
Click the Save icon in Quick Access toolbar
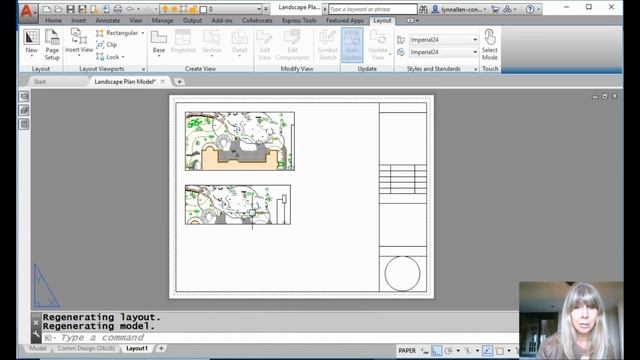pos(70,9)
